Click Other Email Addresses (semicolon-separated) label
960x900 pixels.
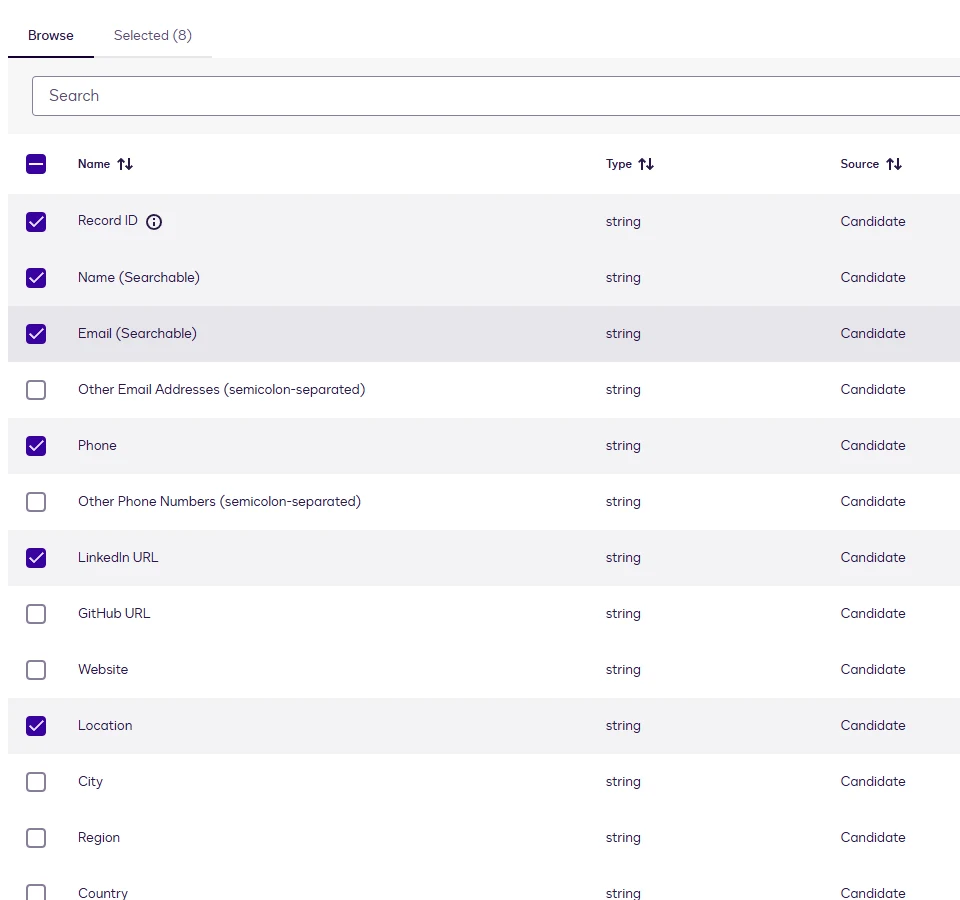[x=222, y=389]
